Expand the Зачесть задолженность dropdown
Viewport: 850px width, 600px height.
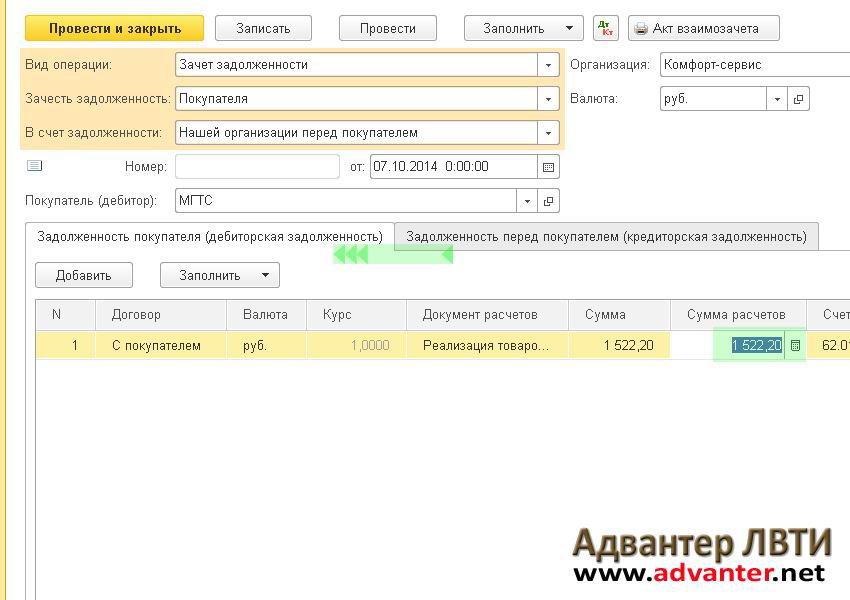click(548, 99)
